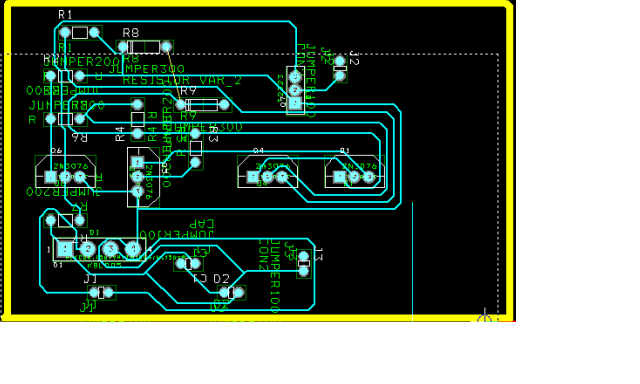This screenshot has height=384, width=640.
Task: Click the left pad of resistor R1
Action: pos(65,32)
